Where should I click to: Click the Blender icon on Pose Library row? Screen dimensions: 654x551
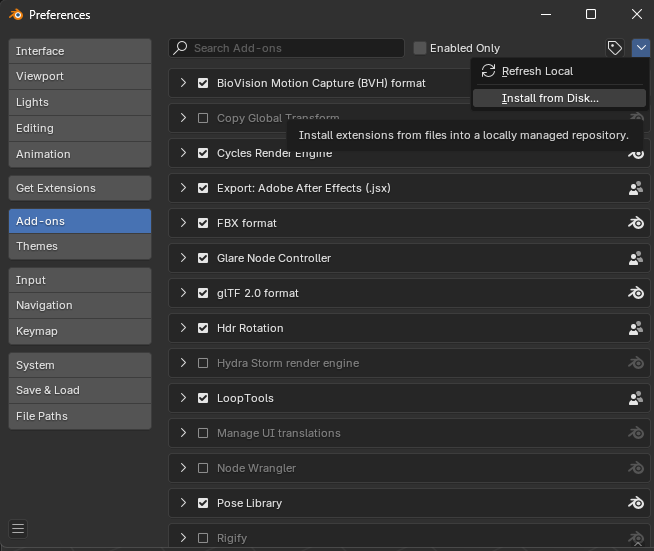[x=635, y=503]
